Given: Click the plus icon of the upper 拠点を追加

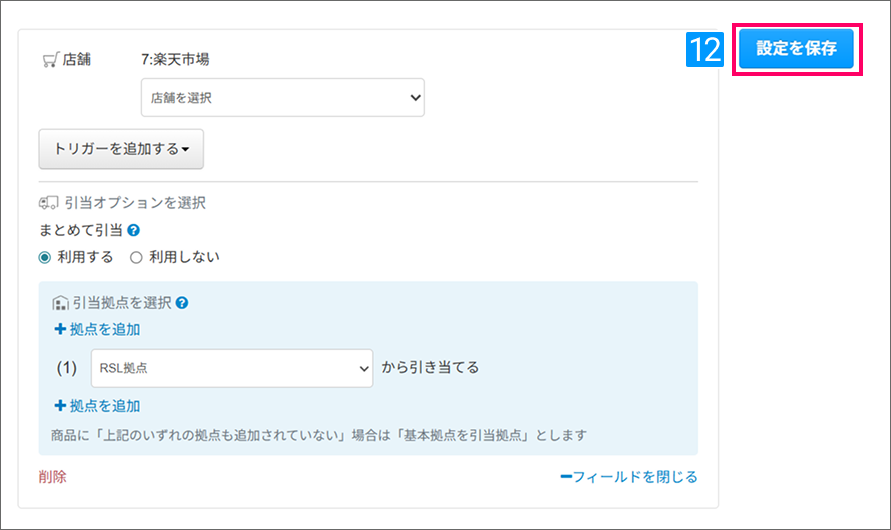Looking at the screenshot, I should click(x=59, y=329).
